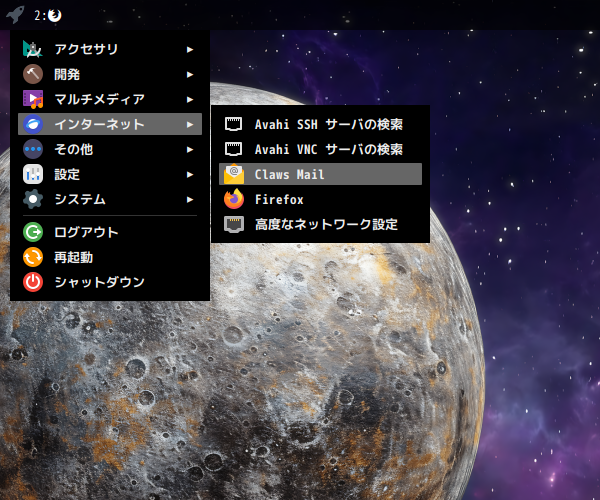The height and width of the screenshot is (500, 600).
Task: Expand the システム submenu arrow
Action: 190,199
